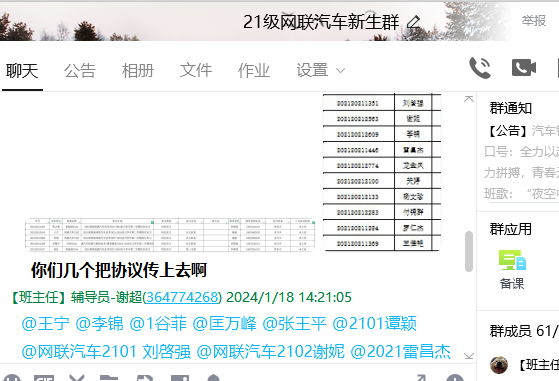The image size is (559, 381).
Task: Switch to the 公告 tab
Action: (80, 70)
